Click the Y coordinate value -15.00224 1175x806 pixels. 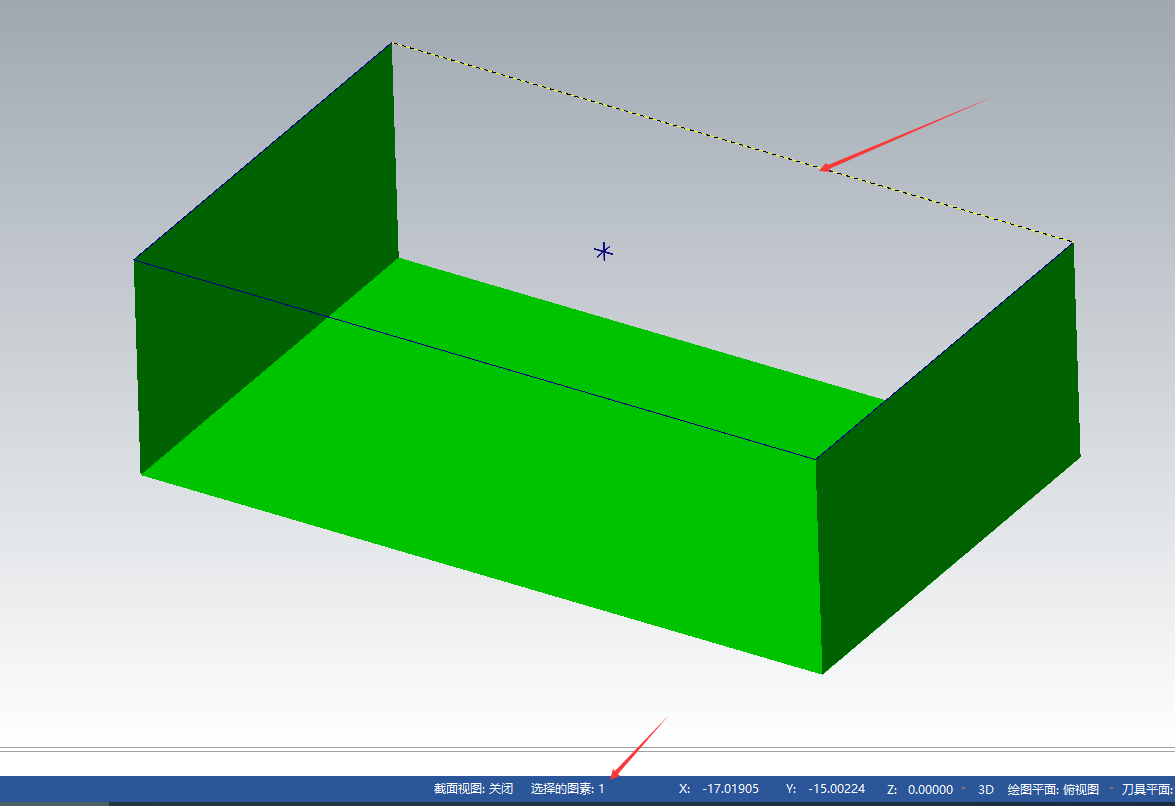[836, 789]
